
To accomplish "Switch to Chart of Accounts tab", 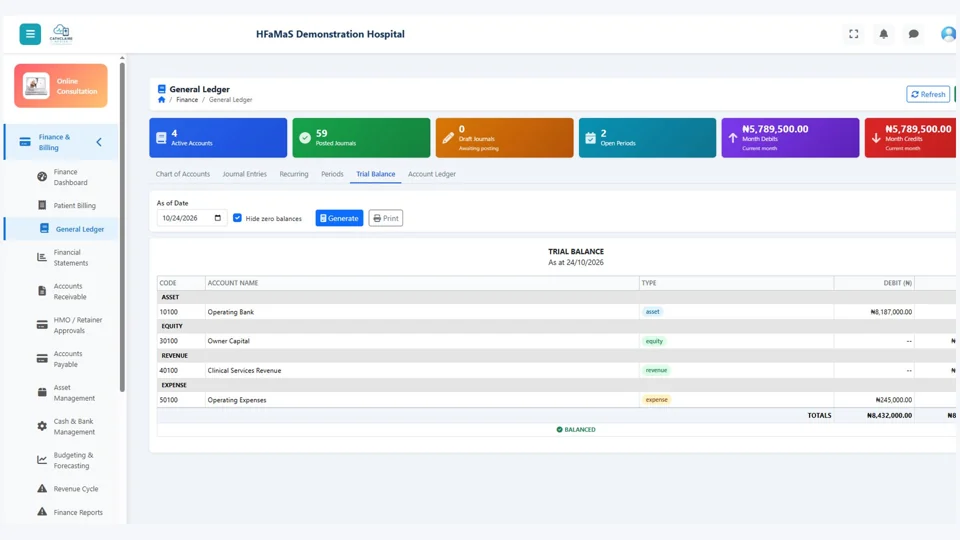I will tap(182, 174).
